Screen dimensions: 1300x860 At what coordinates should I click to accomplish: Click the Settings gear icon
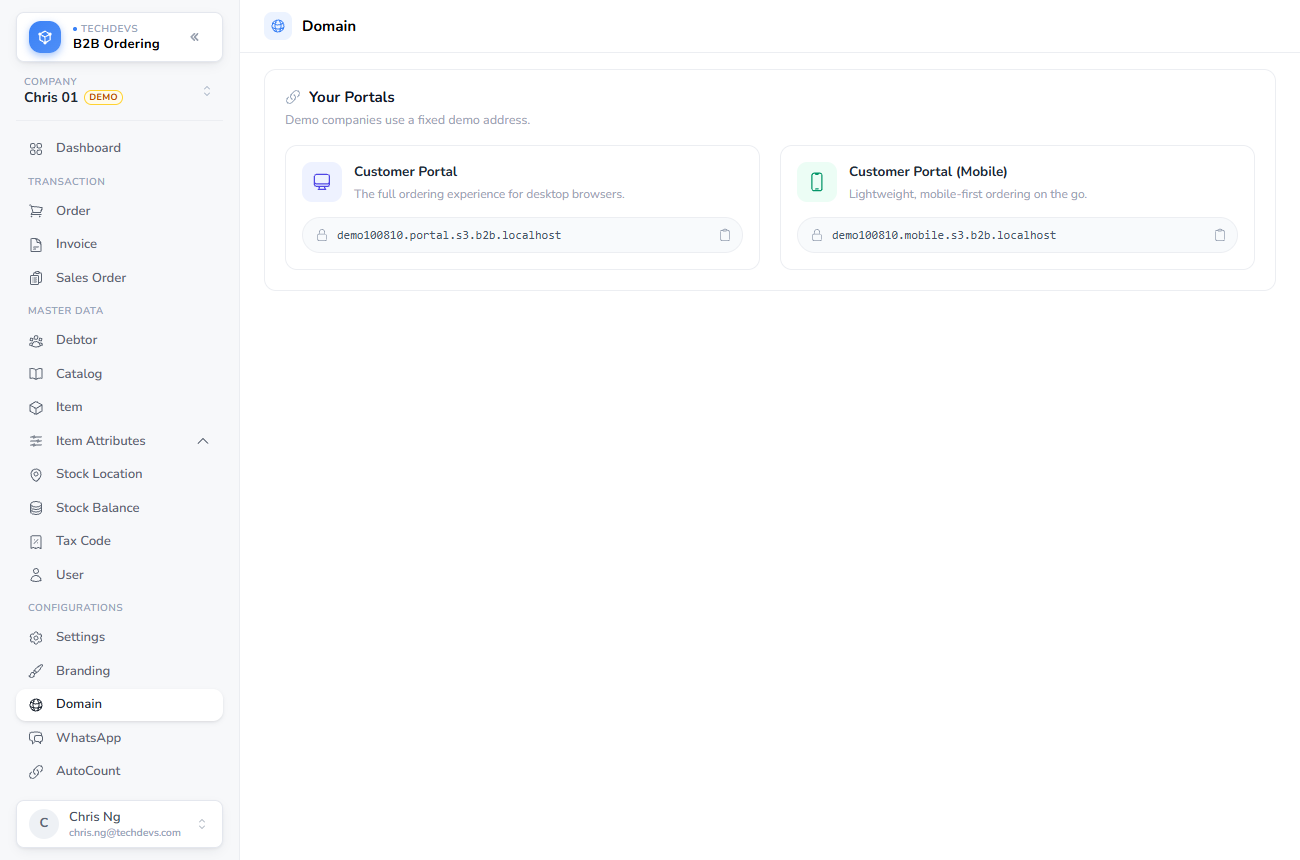[36, 637]
